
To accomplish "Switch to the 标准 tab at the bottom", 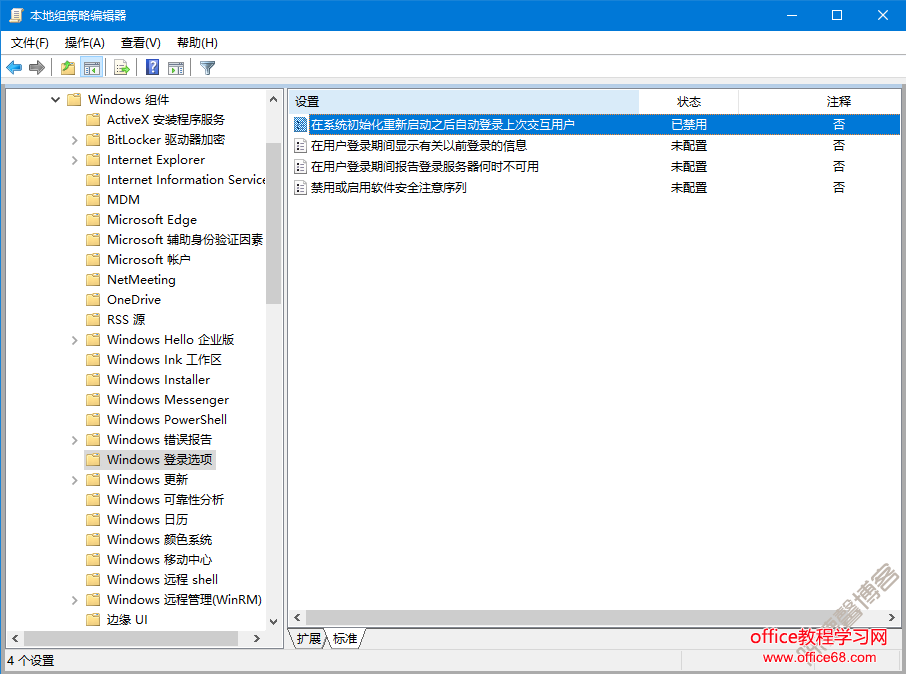I will point(345,638).
